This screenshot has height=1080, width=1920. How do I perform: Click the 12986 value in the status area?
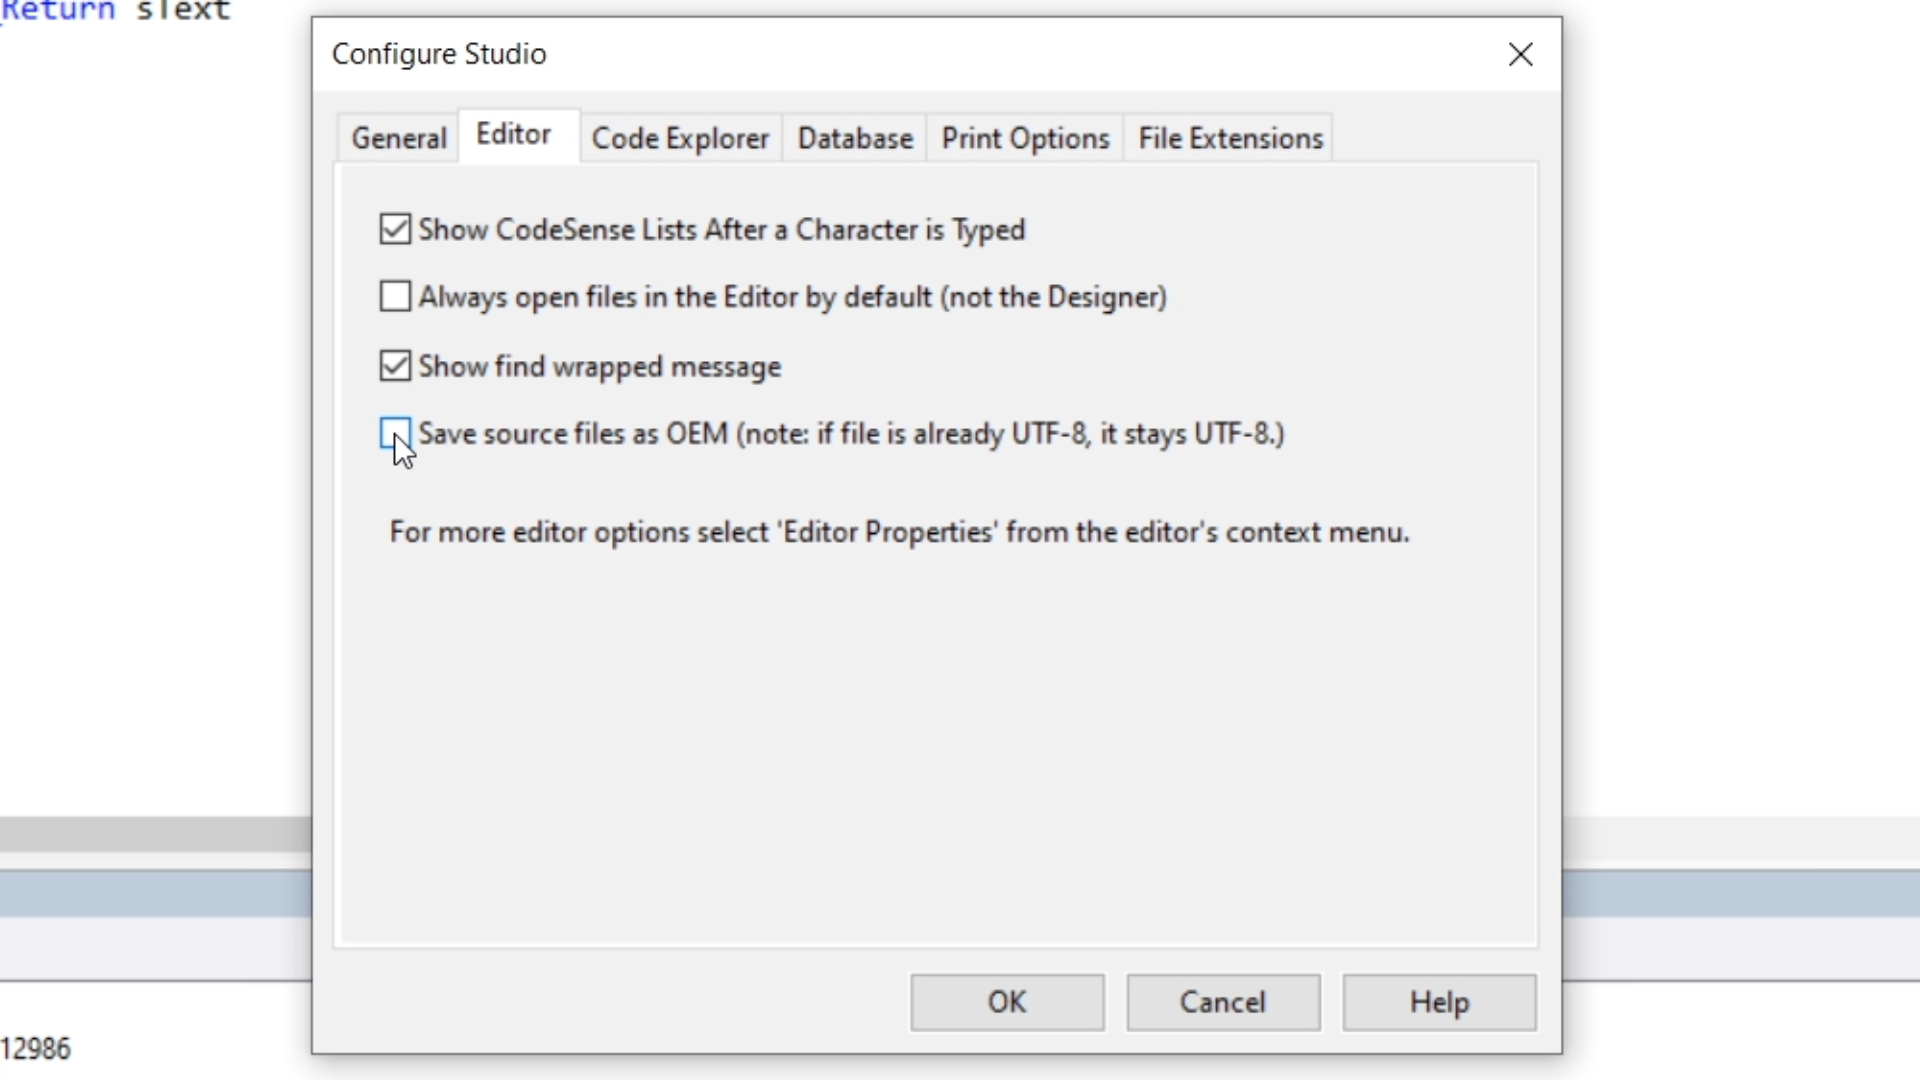coord(36,1048)
